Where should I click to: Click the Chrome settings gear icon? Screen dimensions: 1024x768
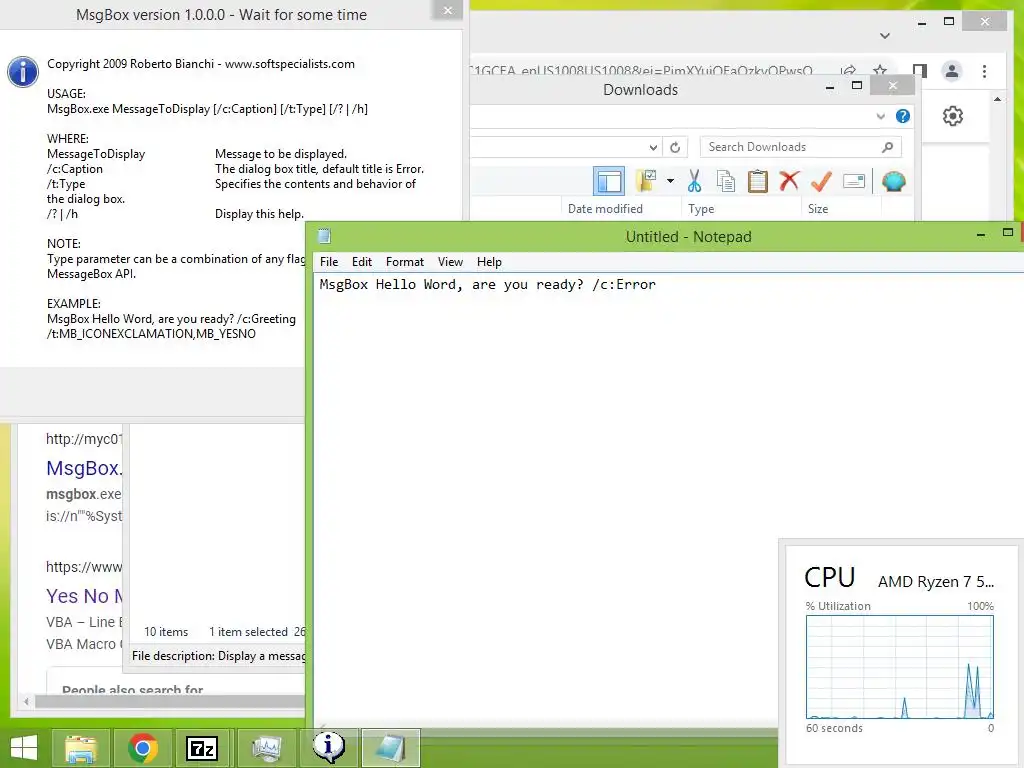coord(953,116)
